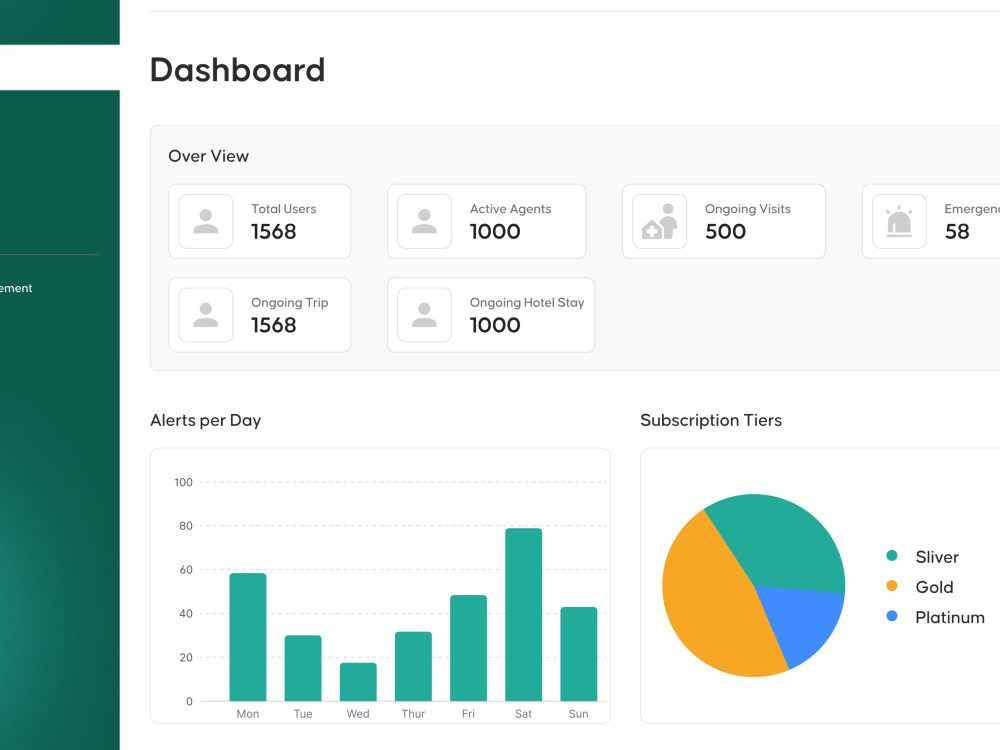Click the Emergency siren icon

[x=899, y=221]
